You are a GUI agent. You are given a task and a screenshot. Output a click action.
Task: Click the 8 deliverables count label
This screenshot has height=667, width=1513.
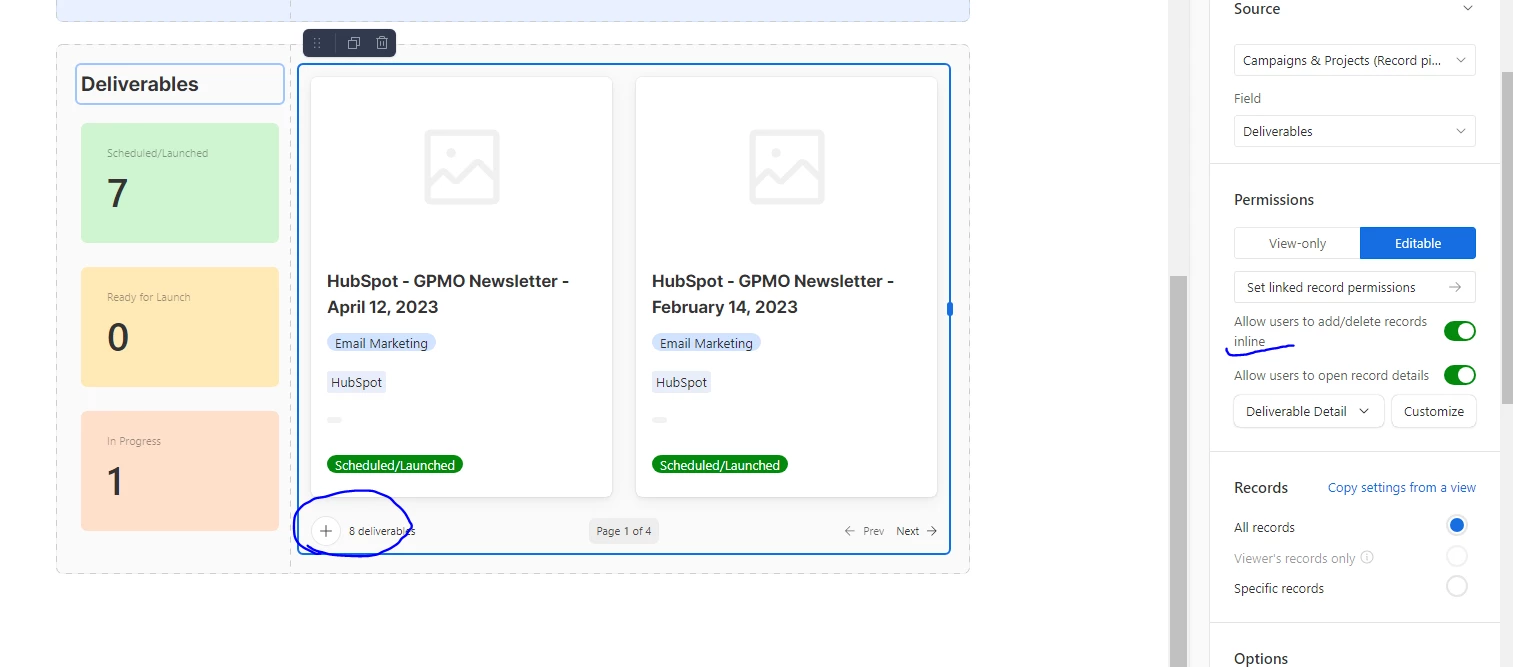(382, 531)
